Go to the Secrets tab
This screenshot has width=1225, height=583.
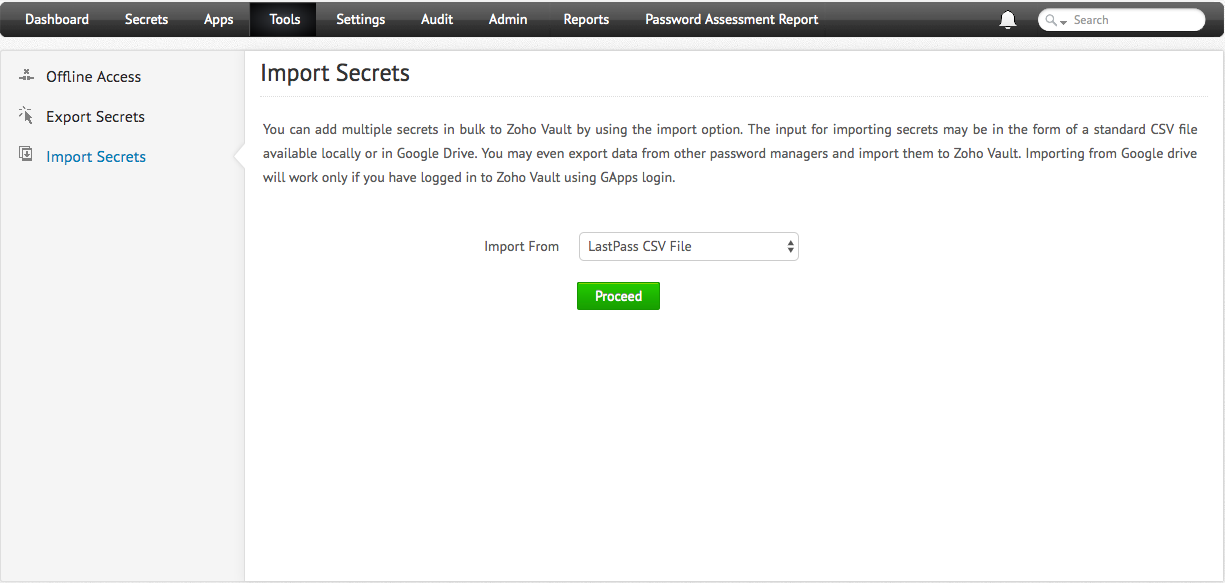click(x=146, y=19)
